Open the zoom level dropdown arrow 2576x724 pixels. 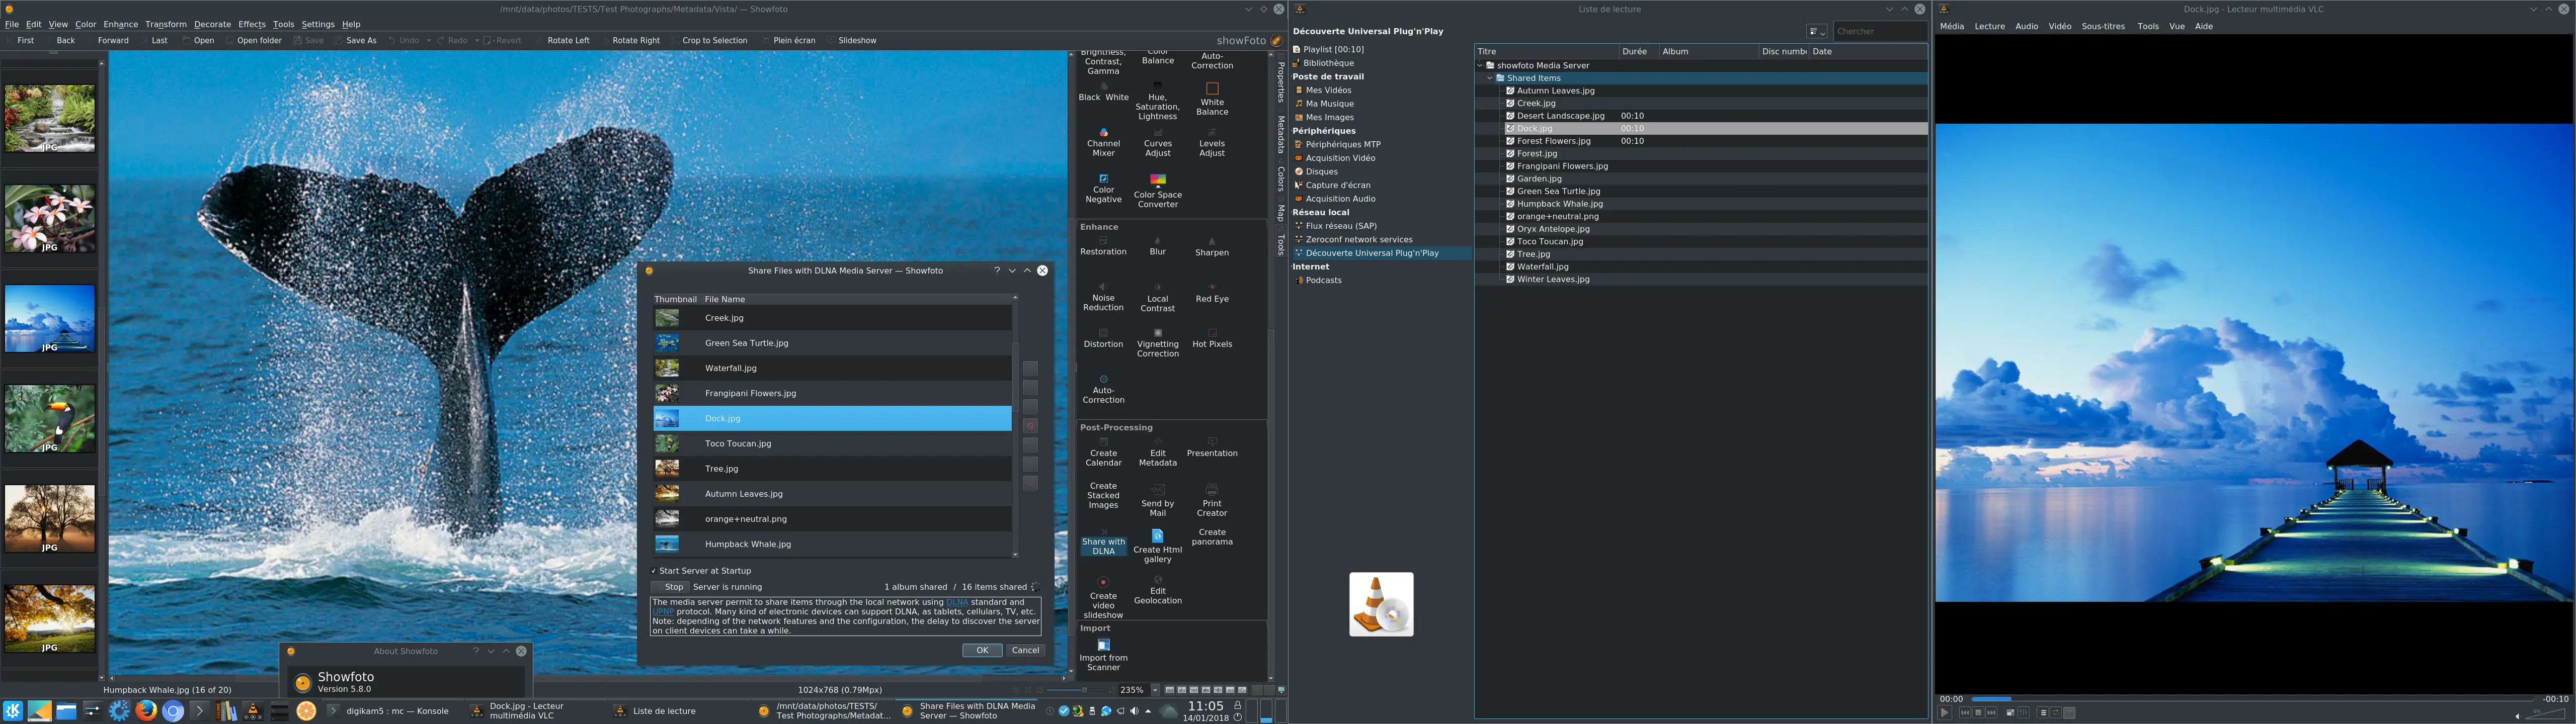click(1155, 690)
